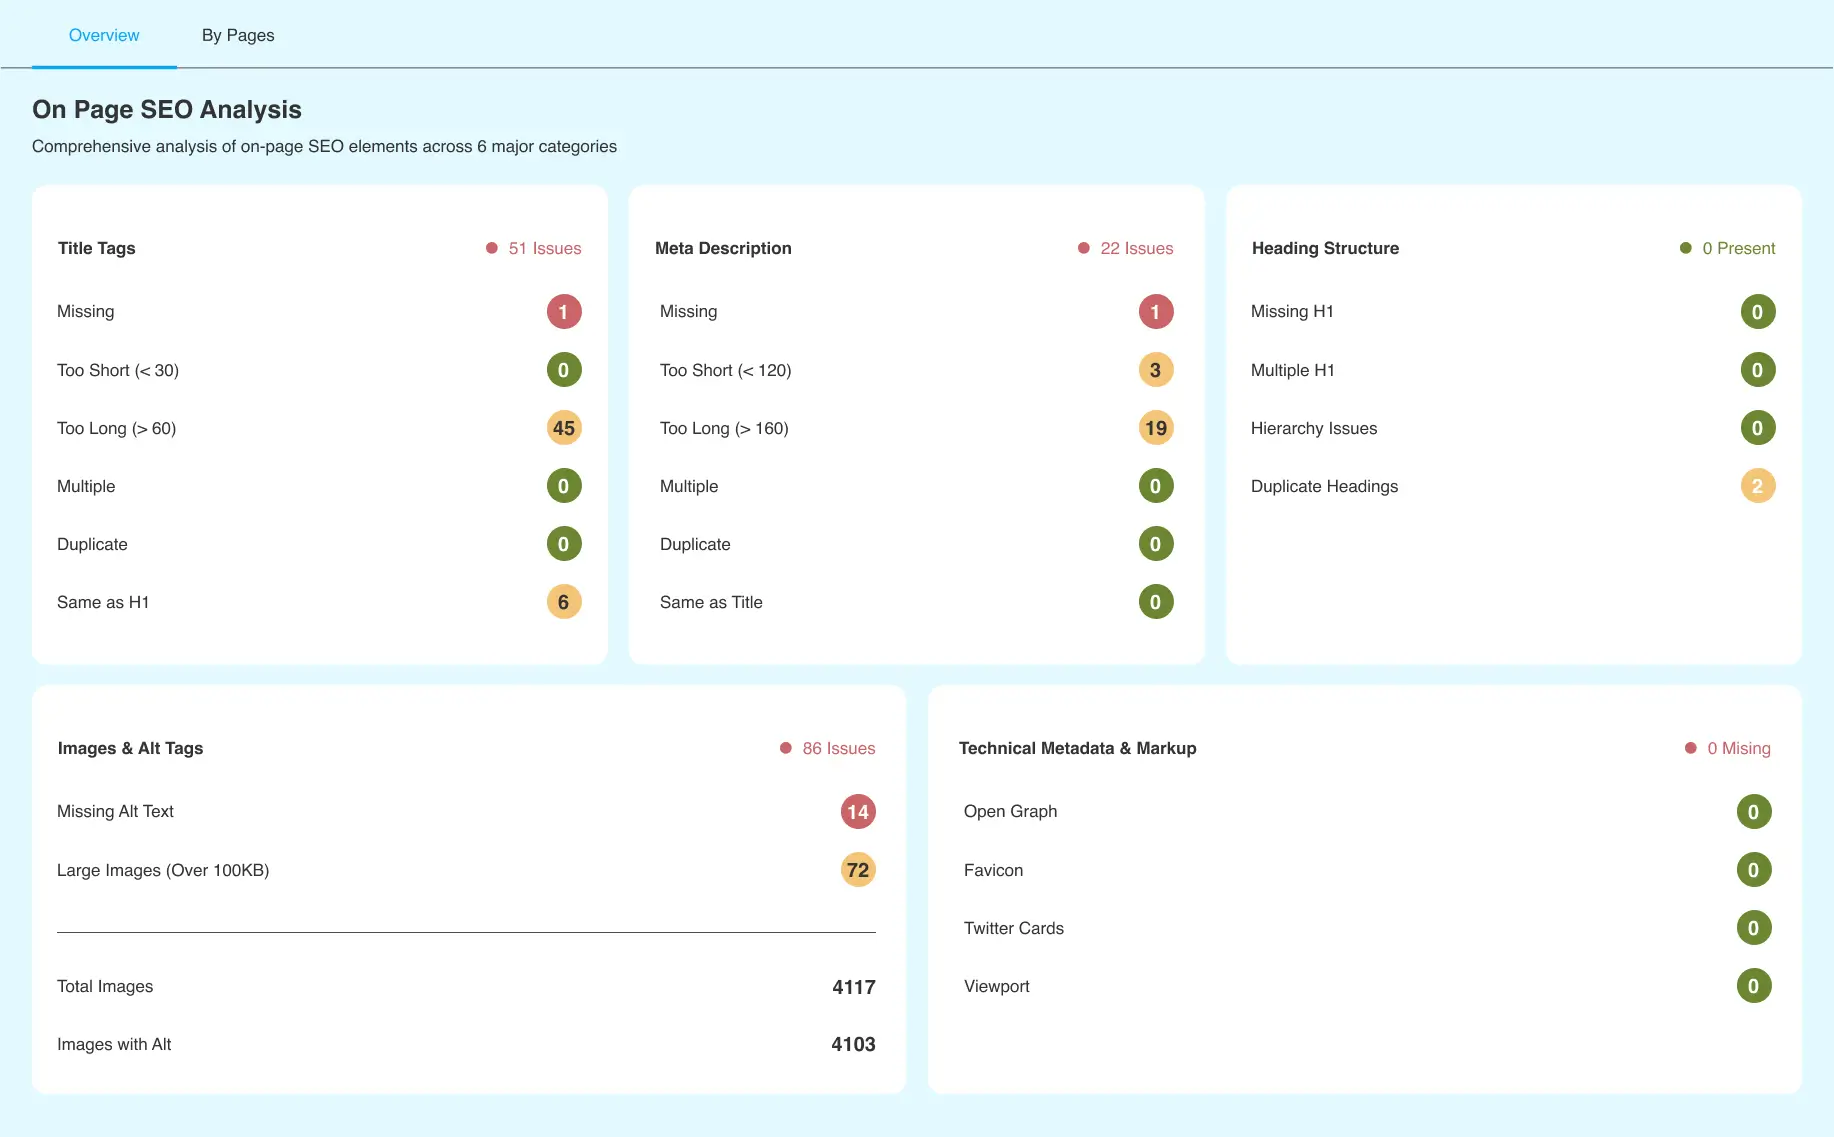The image size is (1834, 1137).
Task: Click the Open Graph zero badge
Action: 1753,812
